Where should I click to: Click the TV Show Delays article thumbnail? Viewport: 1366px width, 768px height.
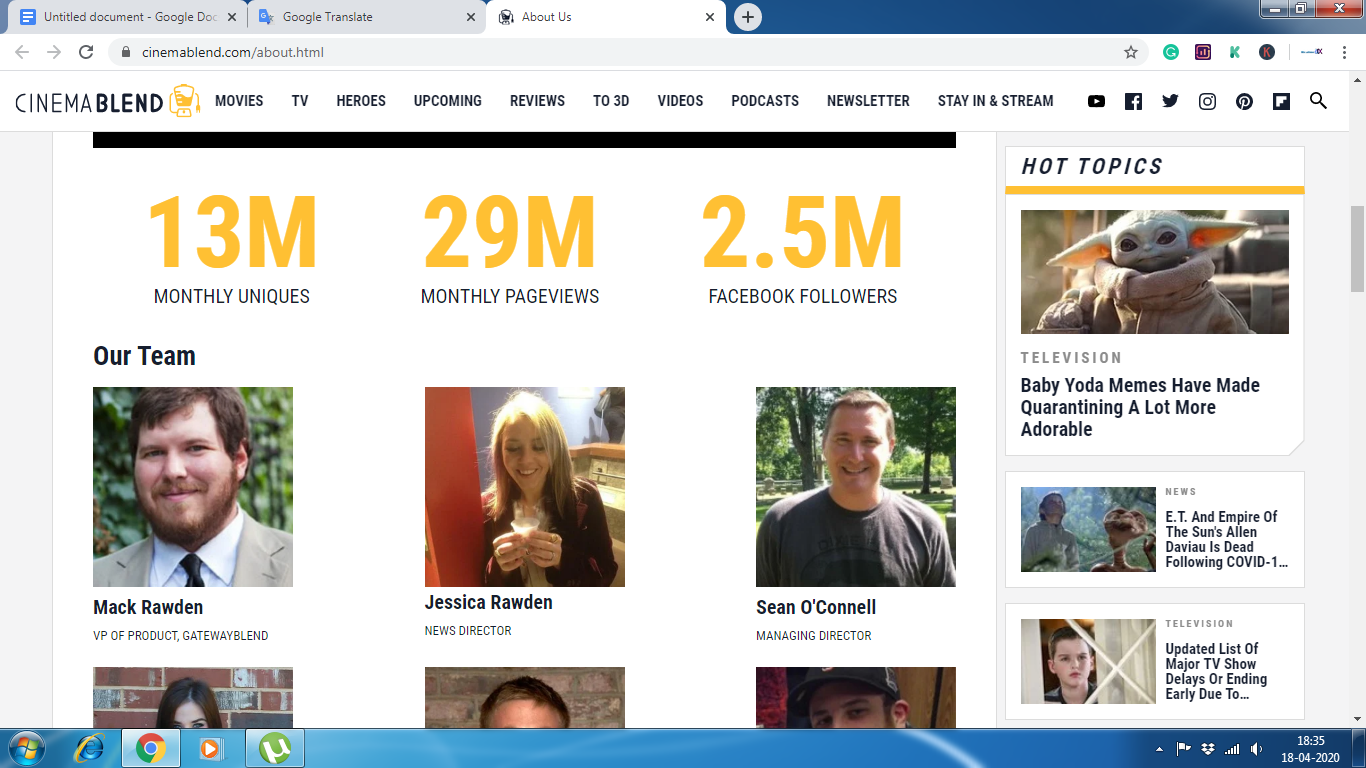(x=1088, y=661)
